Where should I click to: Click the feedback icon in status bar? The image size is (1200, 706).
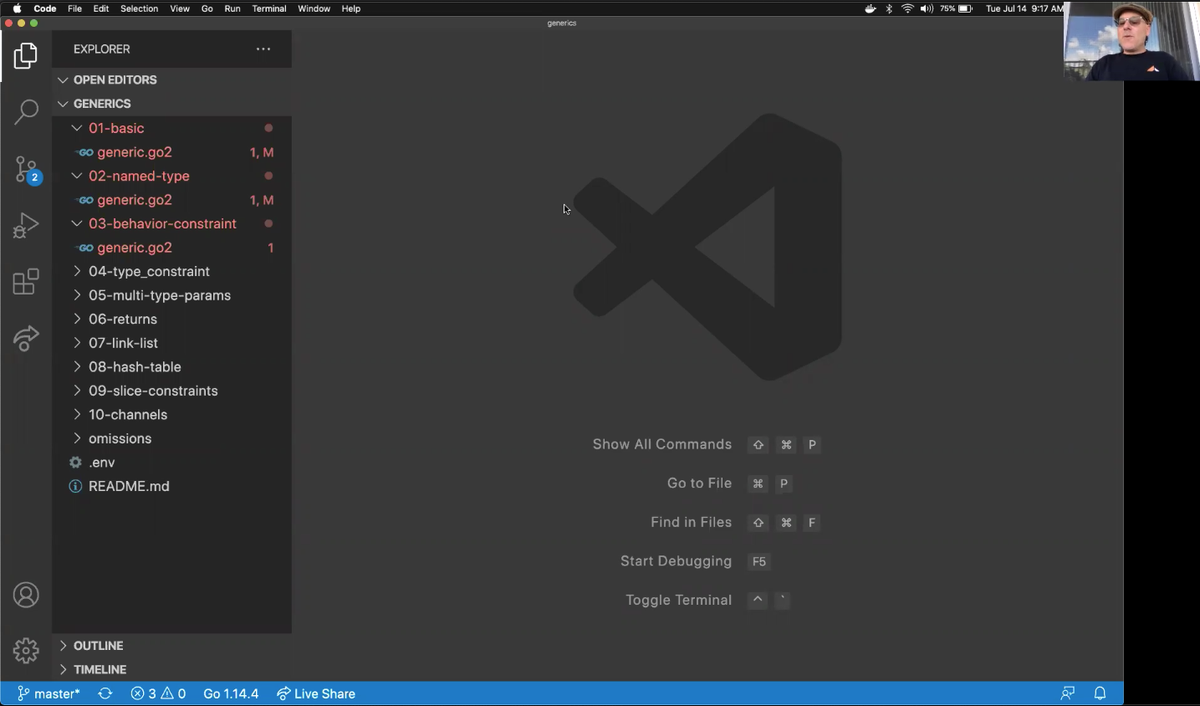(x=1068, y=693)
